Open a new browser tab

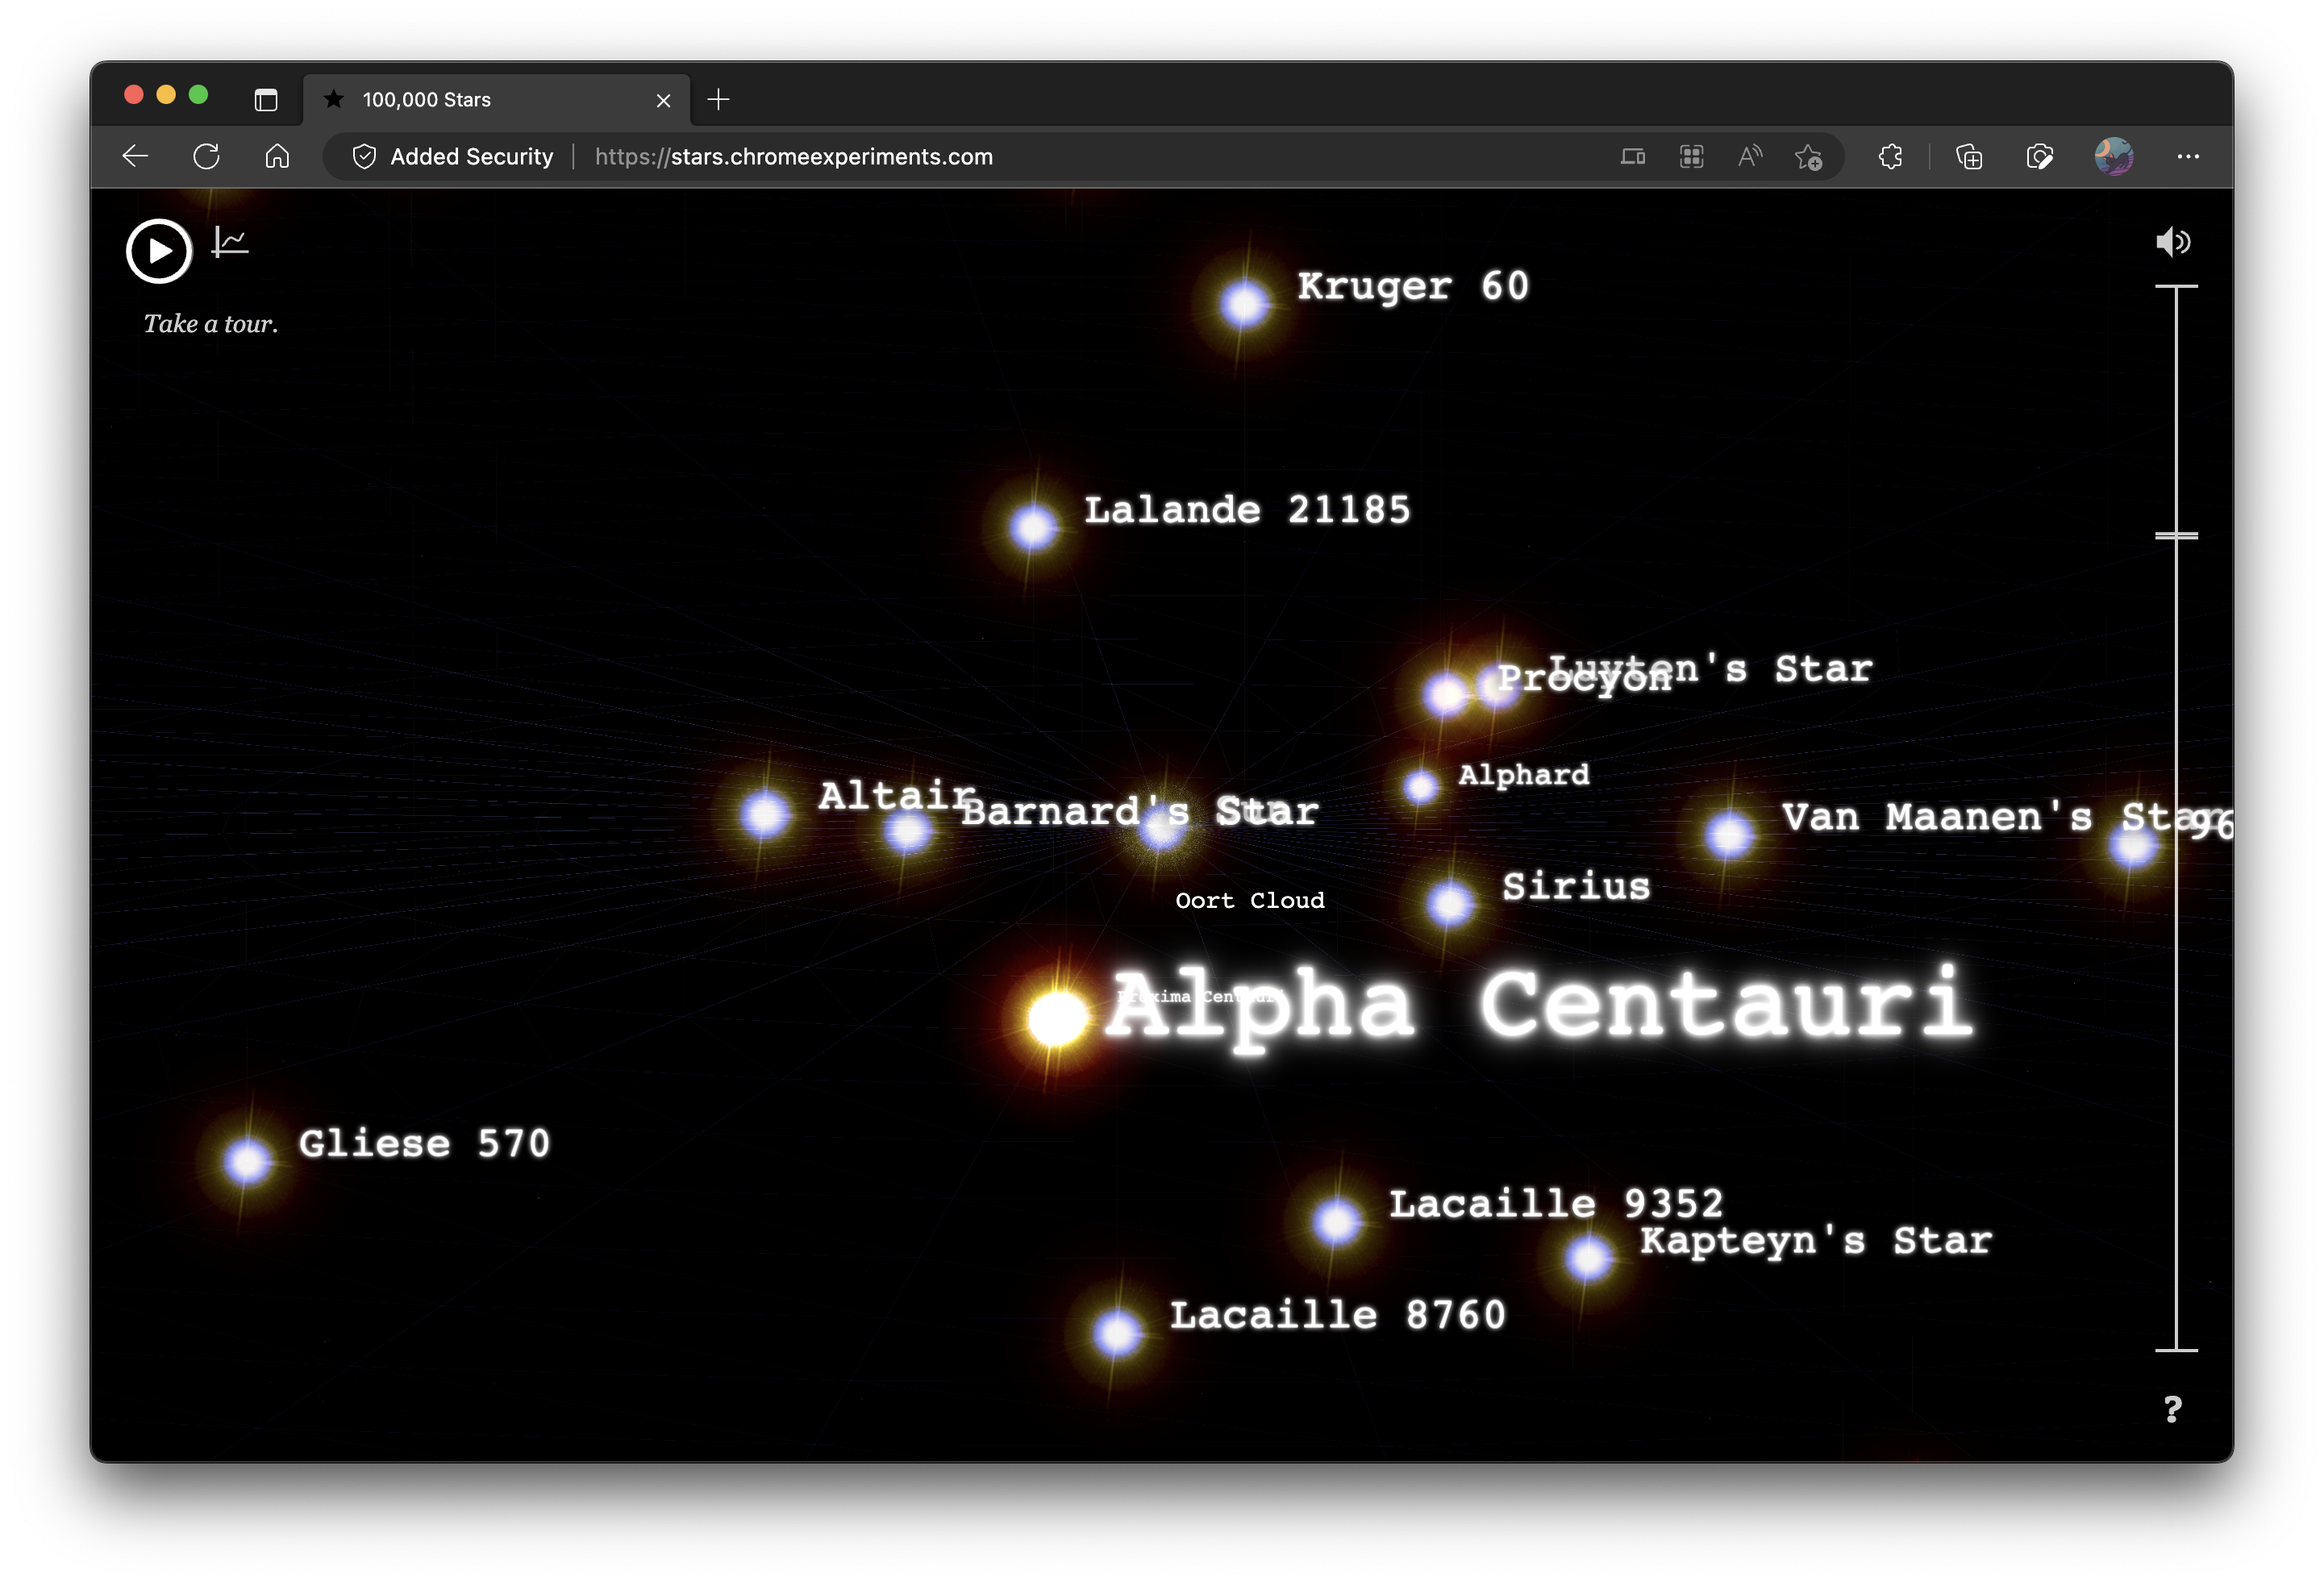click(x=718, y=100)
